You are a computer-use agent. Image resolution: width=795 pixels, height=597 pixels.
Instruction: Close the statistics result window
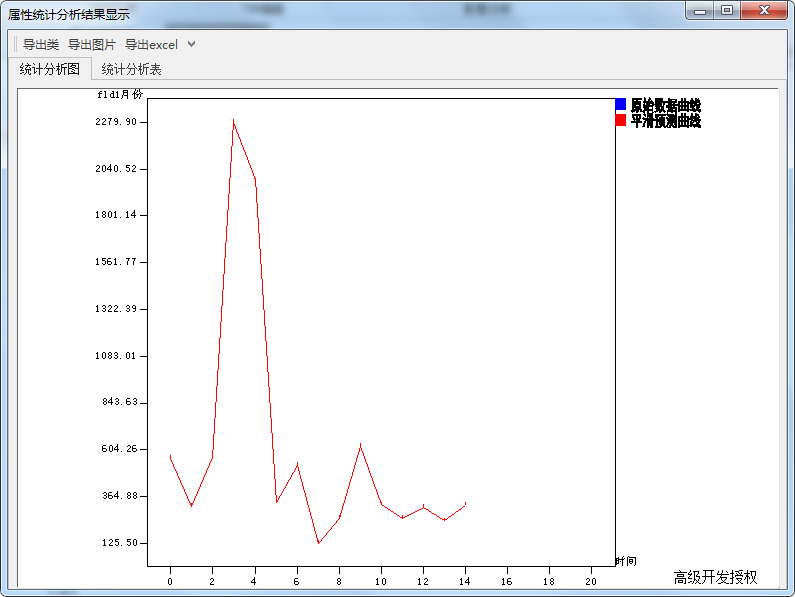coord(765,11)
